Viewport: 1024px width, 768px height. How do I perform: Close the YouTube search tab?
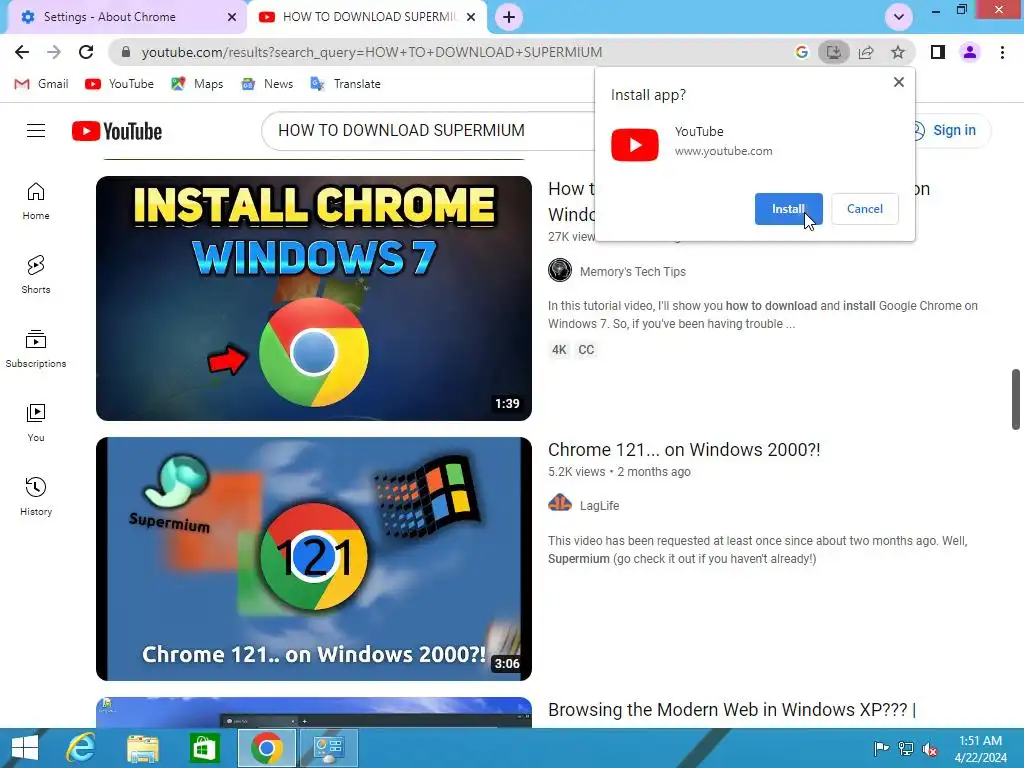coord(471,17)
